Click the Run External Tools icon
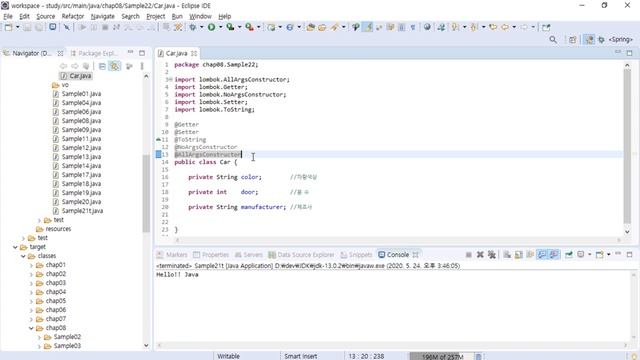Screen dimensions: 640x360 pyautogui.click(x=249, y=27)
